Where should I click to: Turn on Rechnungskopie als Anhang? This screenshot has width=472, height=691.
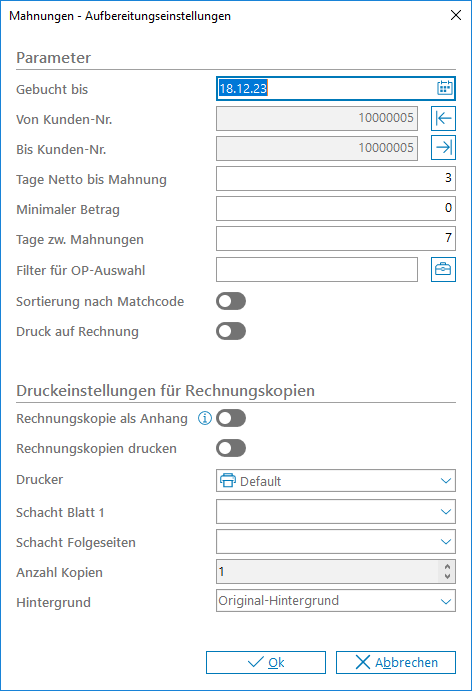point(231,418)
